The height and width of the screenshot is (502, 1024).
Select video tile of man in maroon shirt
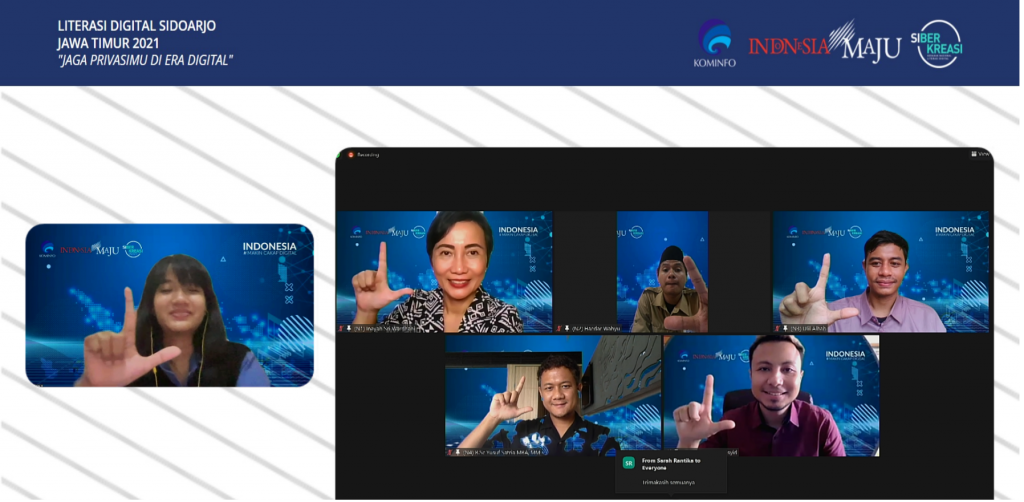[771, 395]
